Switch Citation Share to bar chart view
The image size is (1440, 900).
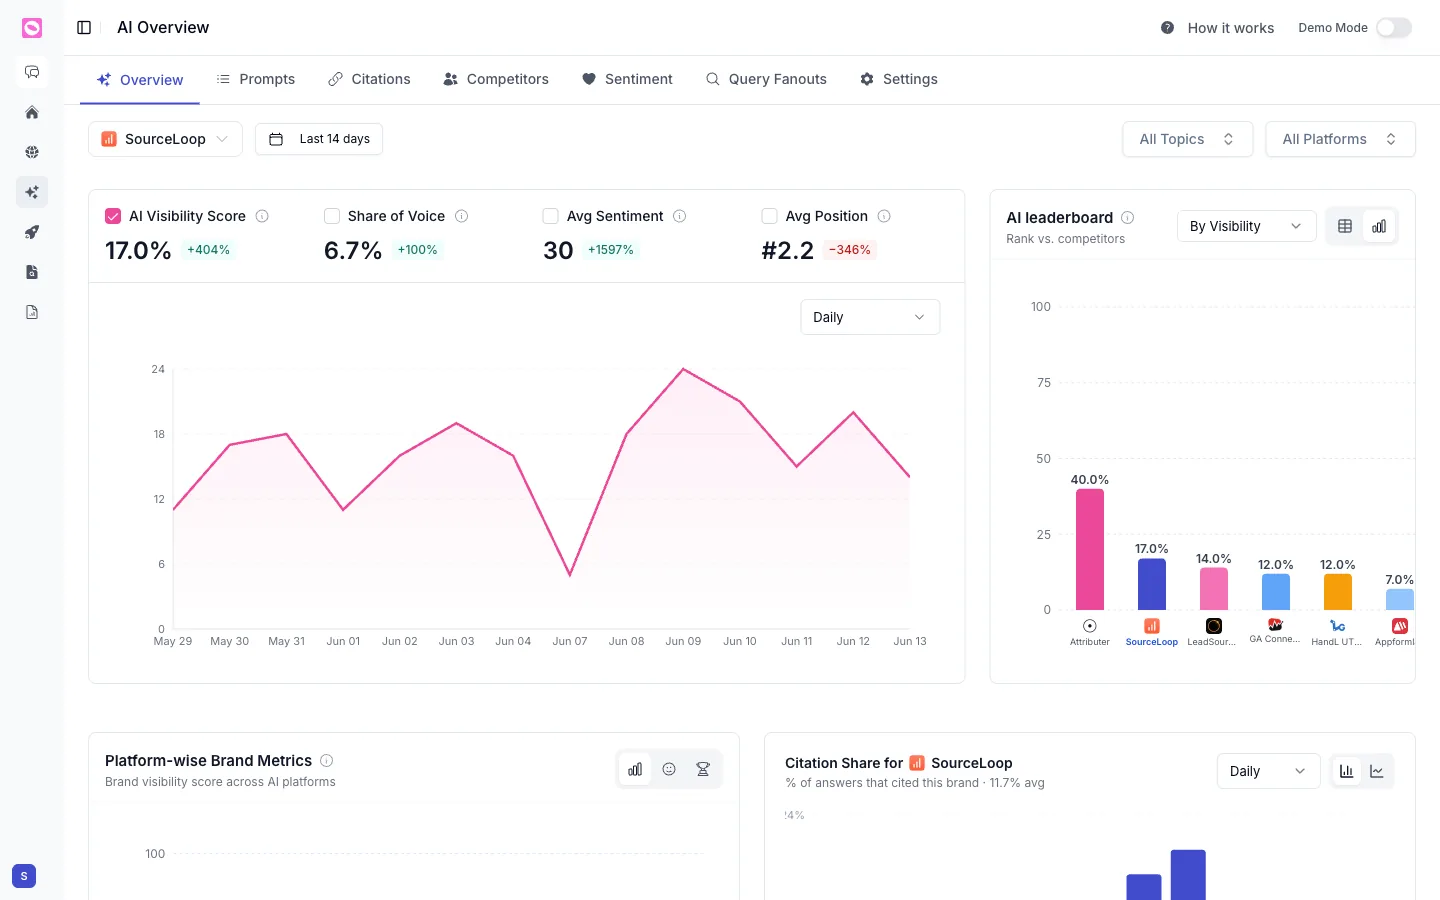[x=1346, y=771]
